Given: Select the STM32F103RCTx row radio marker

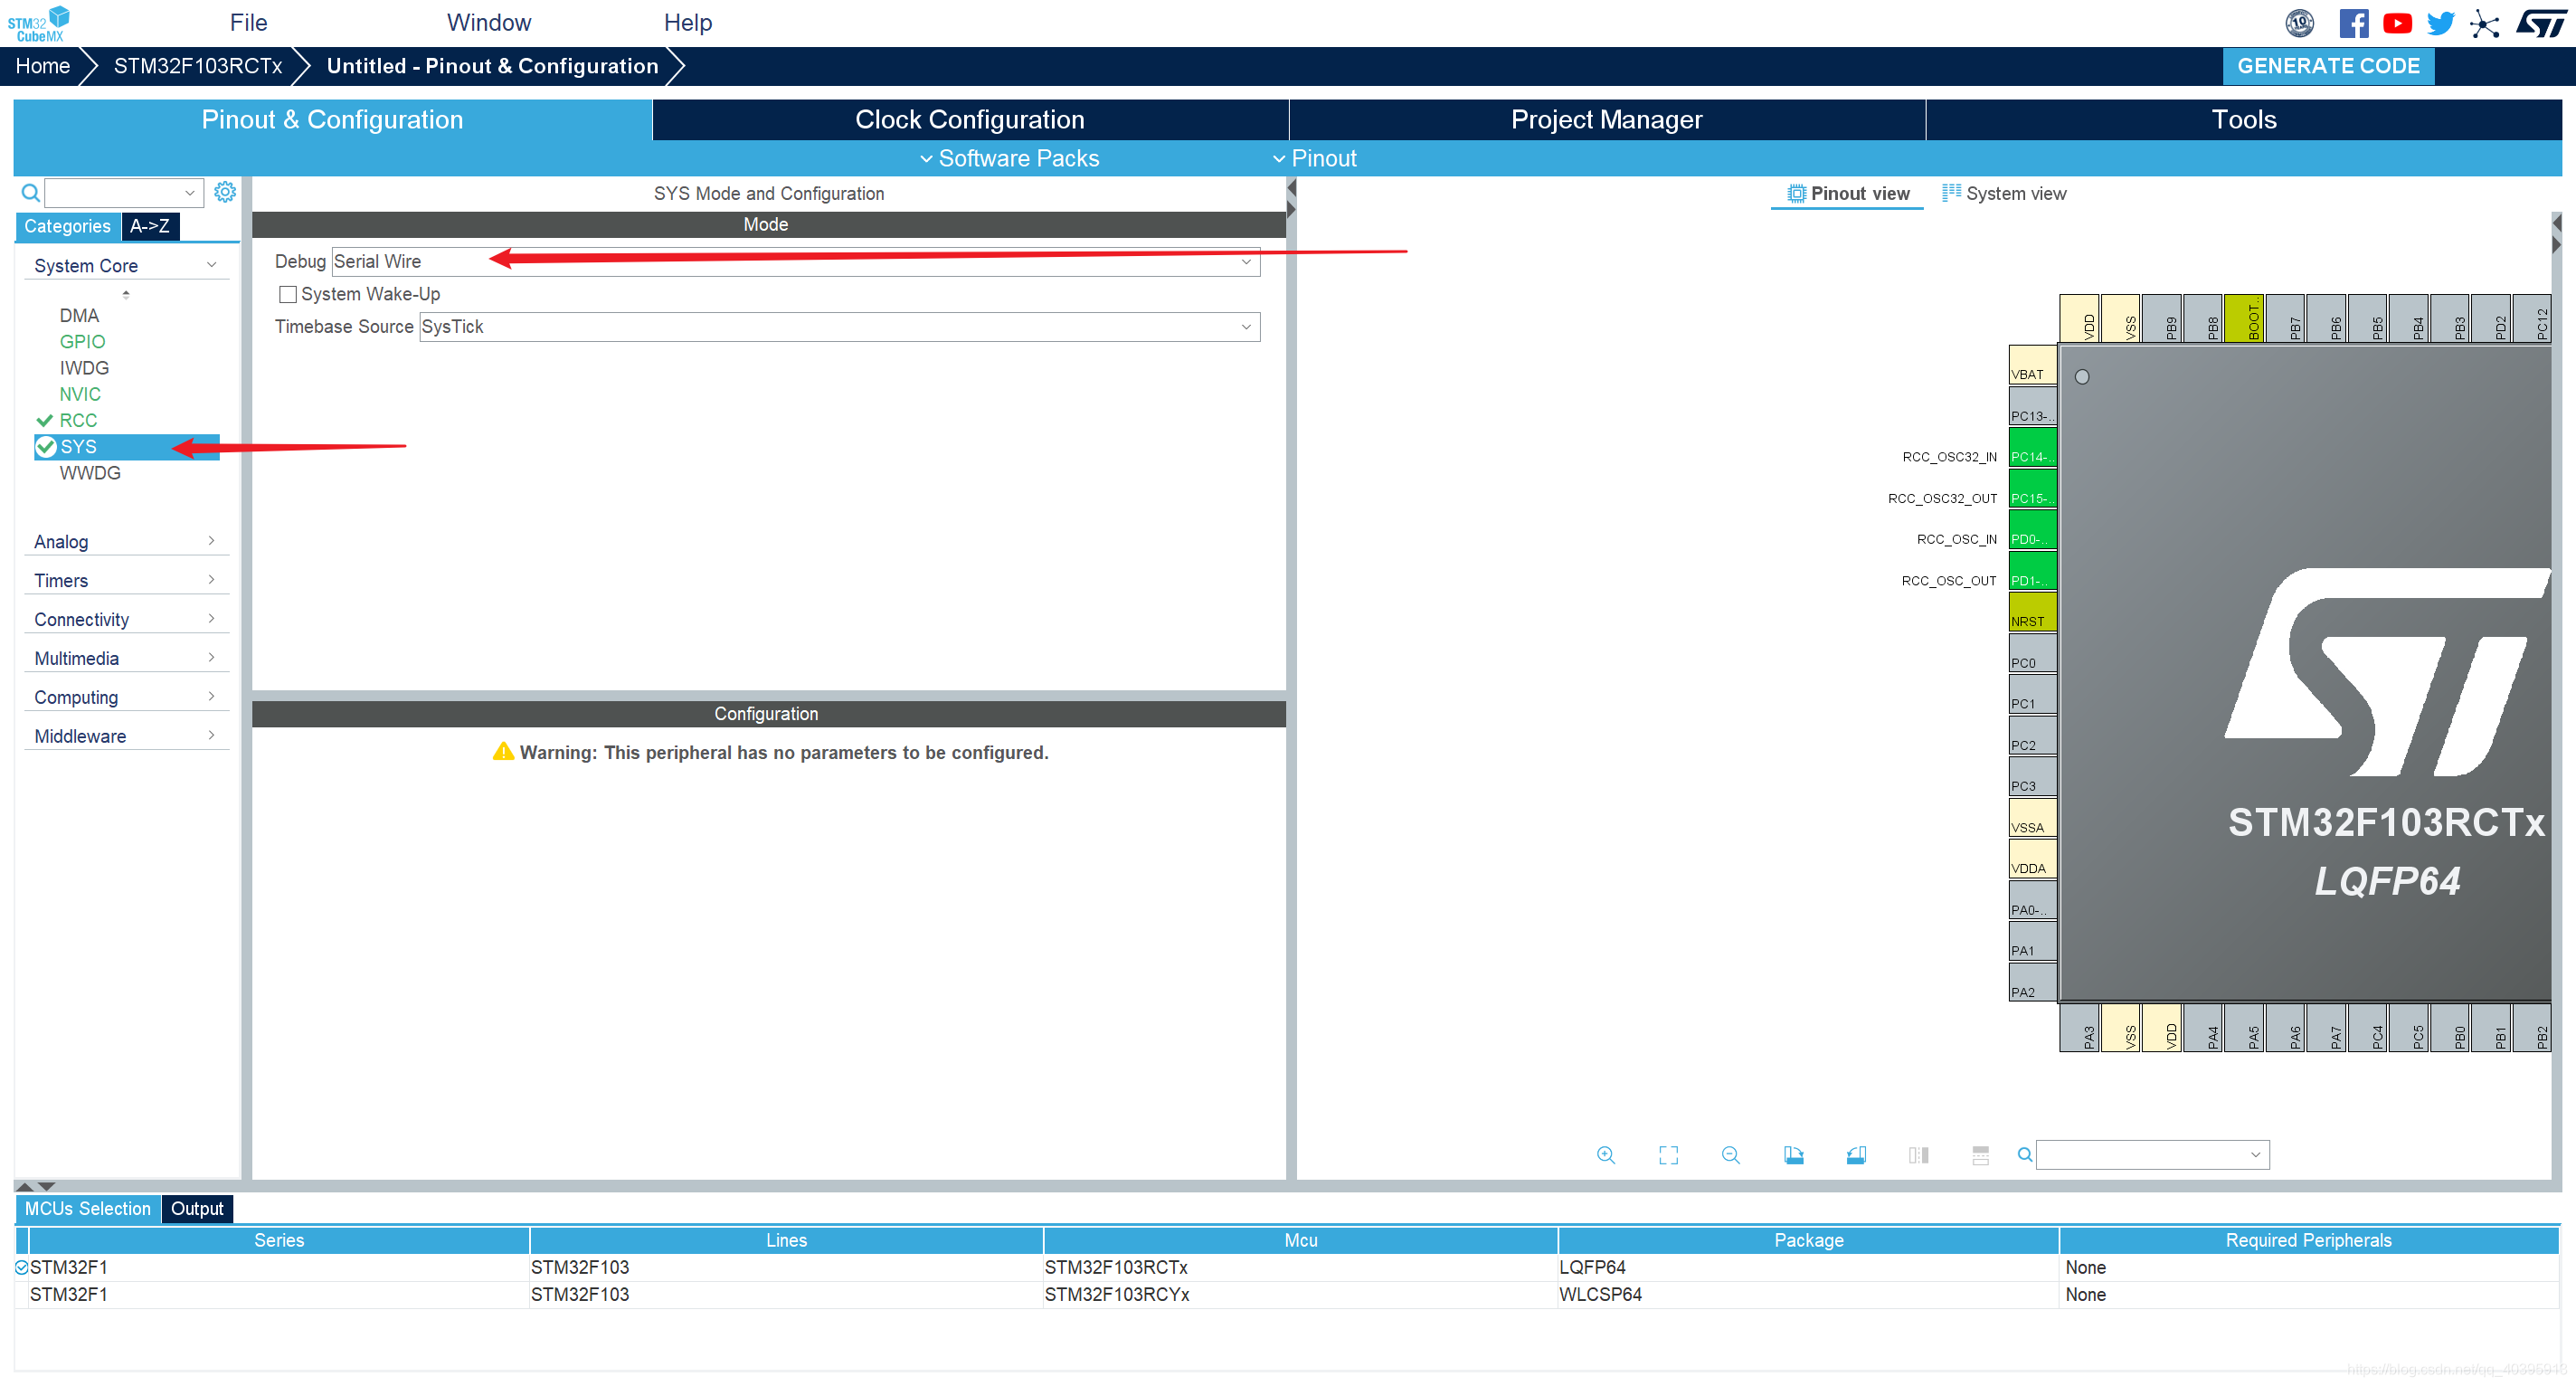Looking at the screenshot, I should click(x=21, y=1267).
